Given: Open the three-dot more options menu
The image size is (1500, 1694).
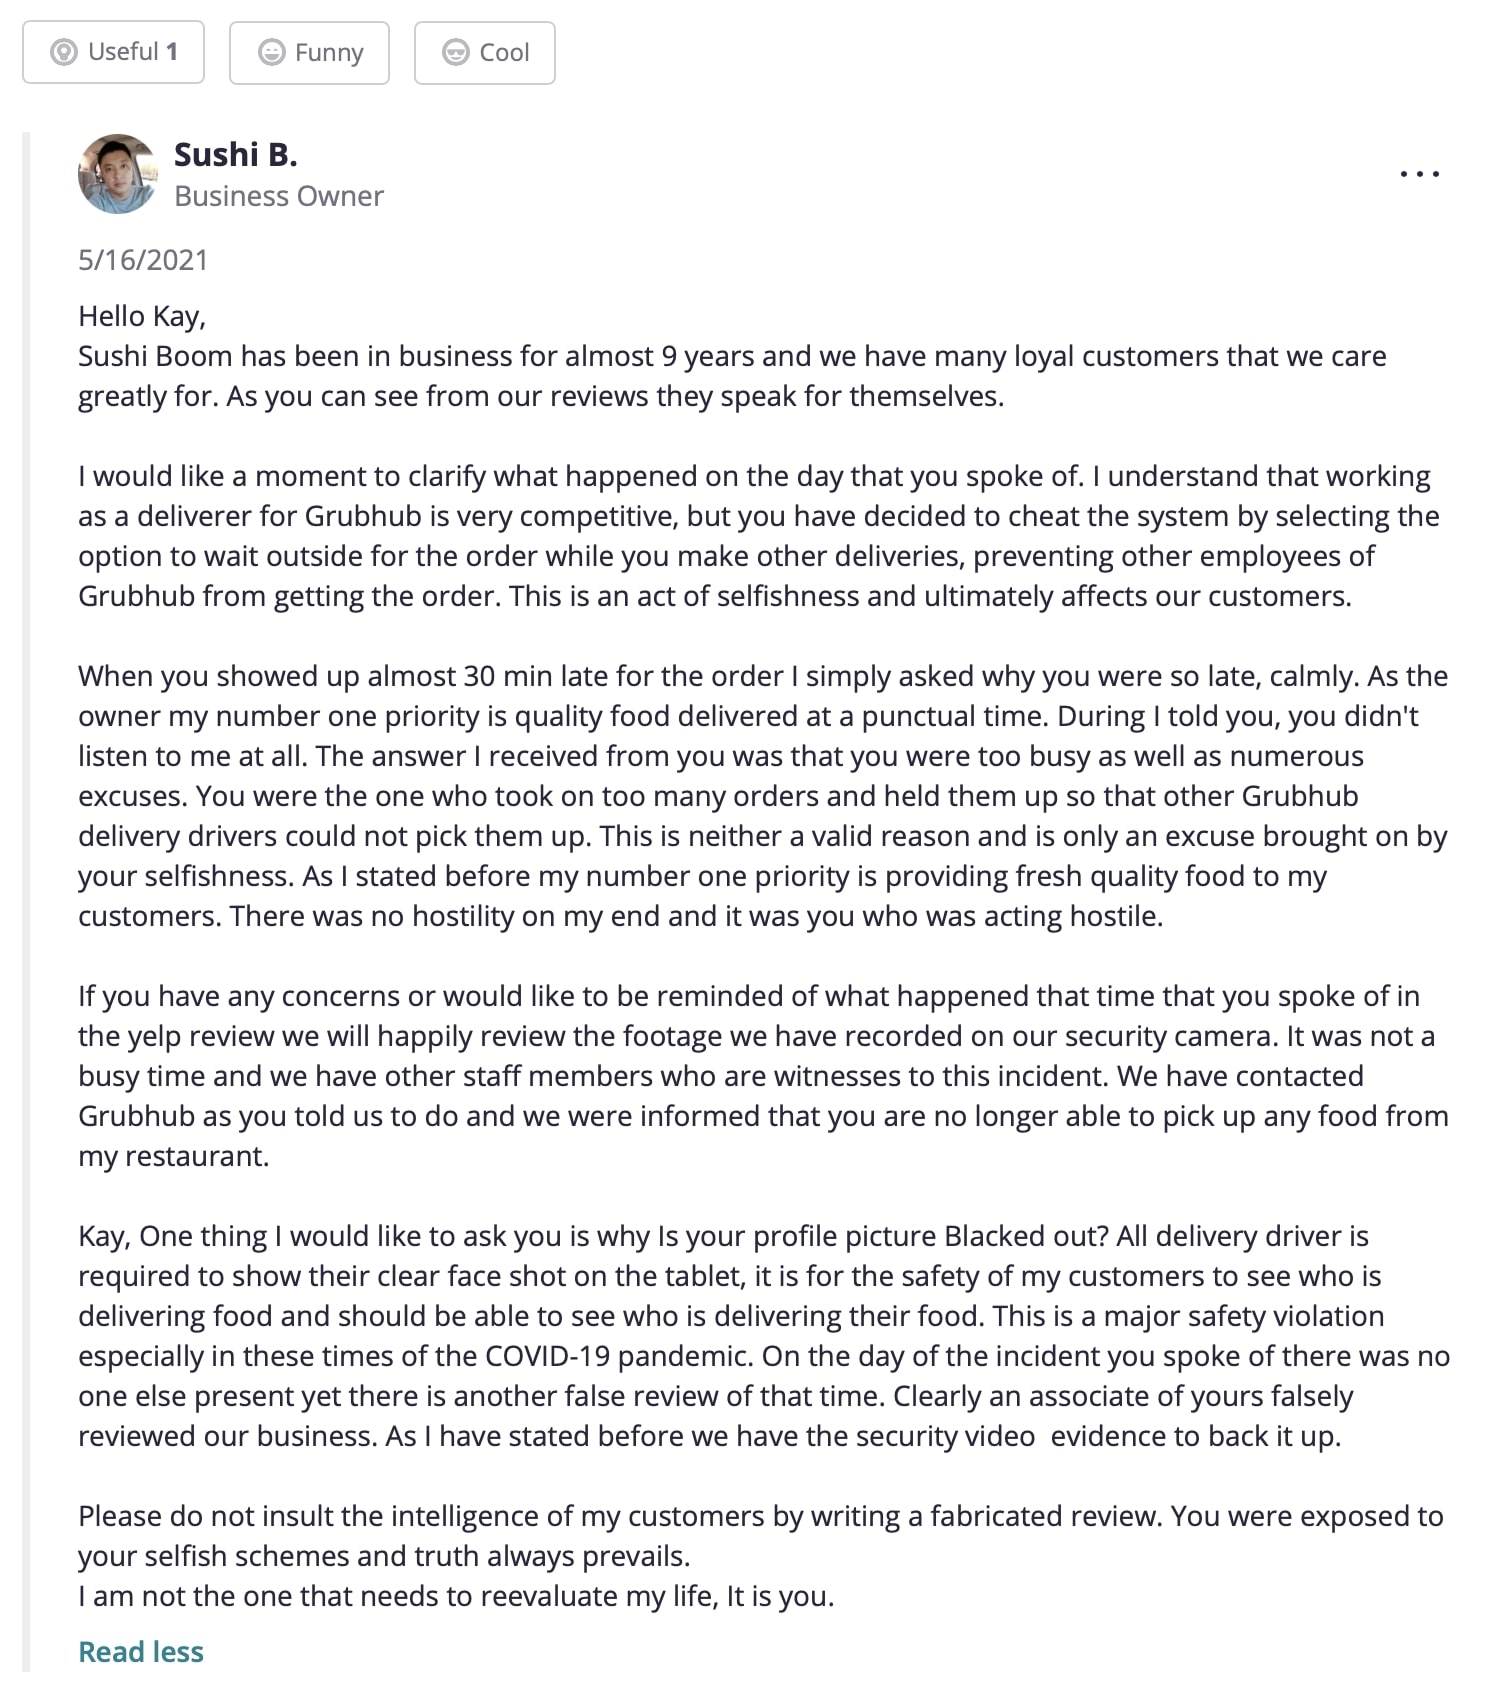Looking at the screenshot, I should pos(1419,174).
